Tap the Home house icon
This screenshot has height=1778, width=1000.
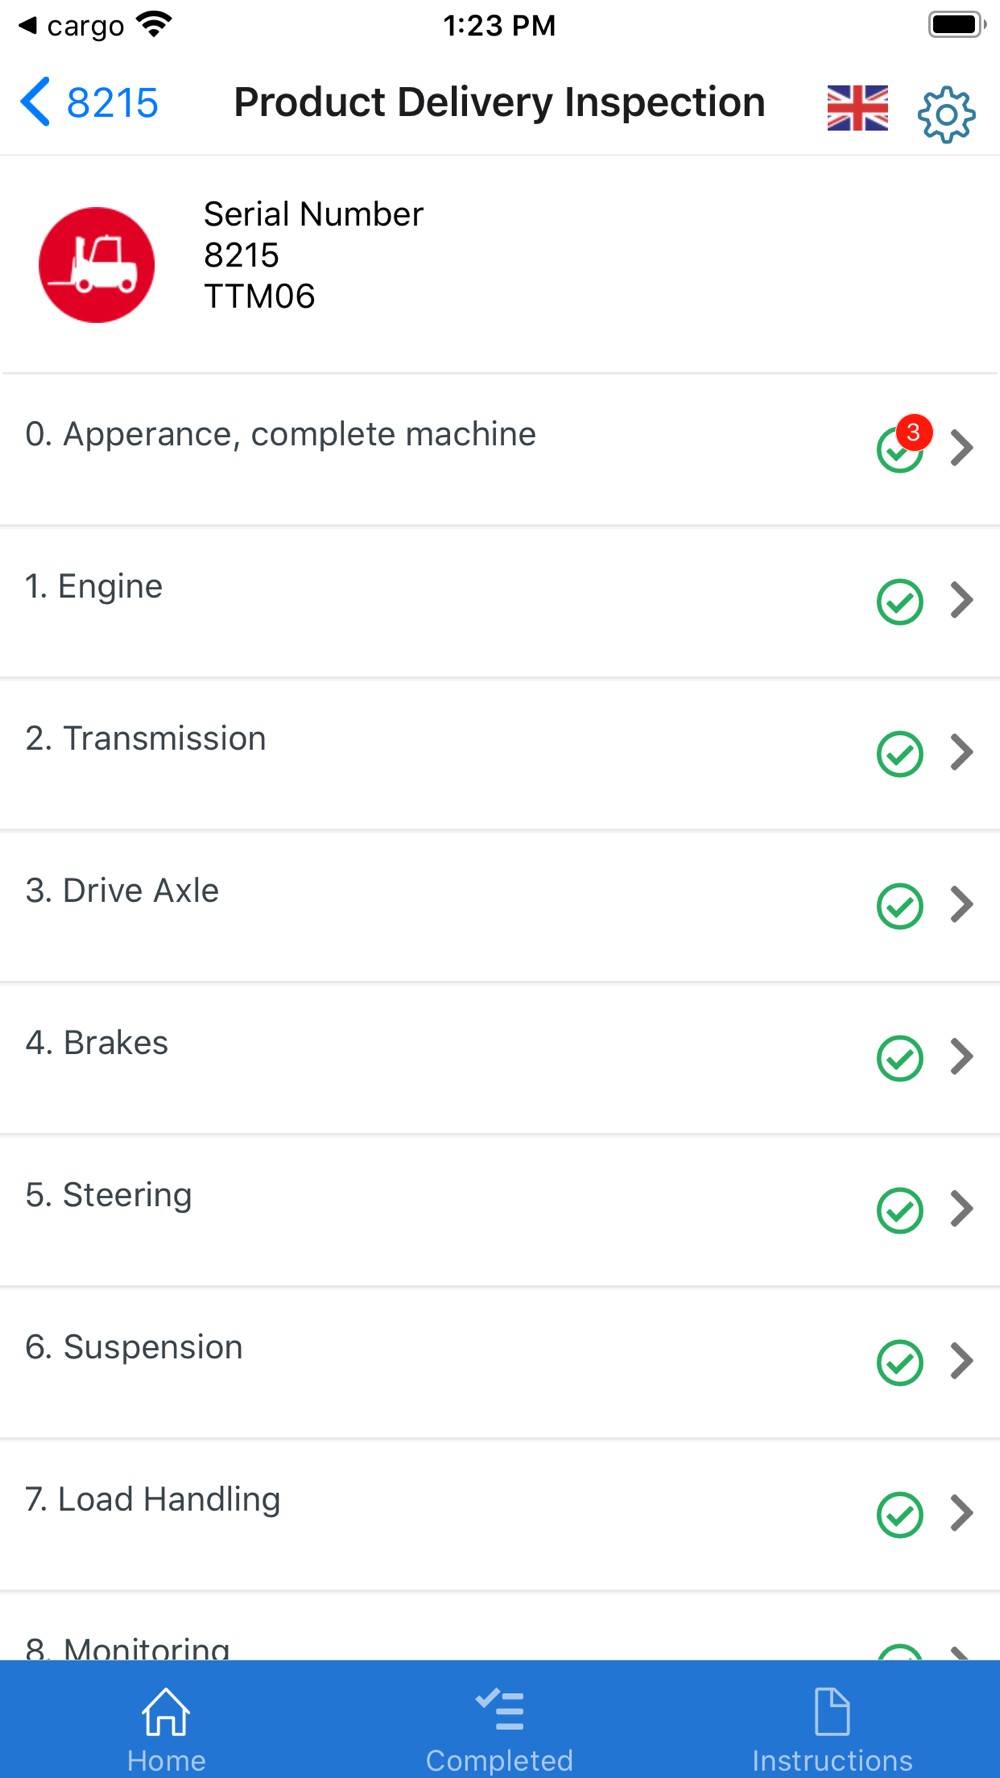(x=166, y=1712)
